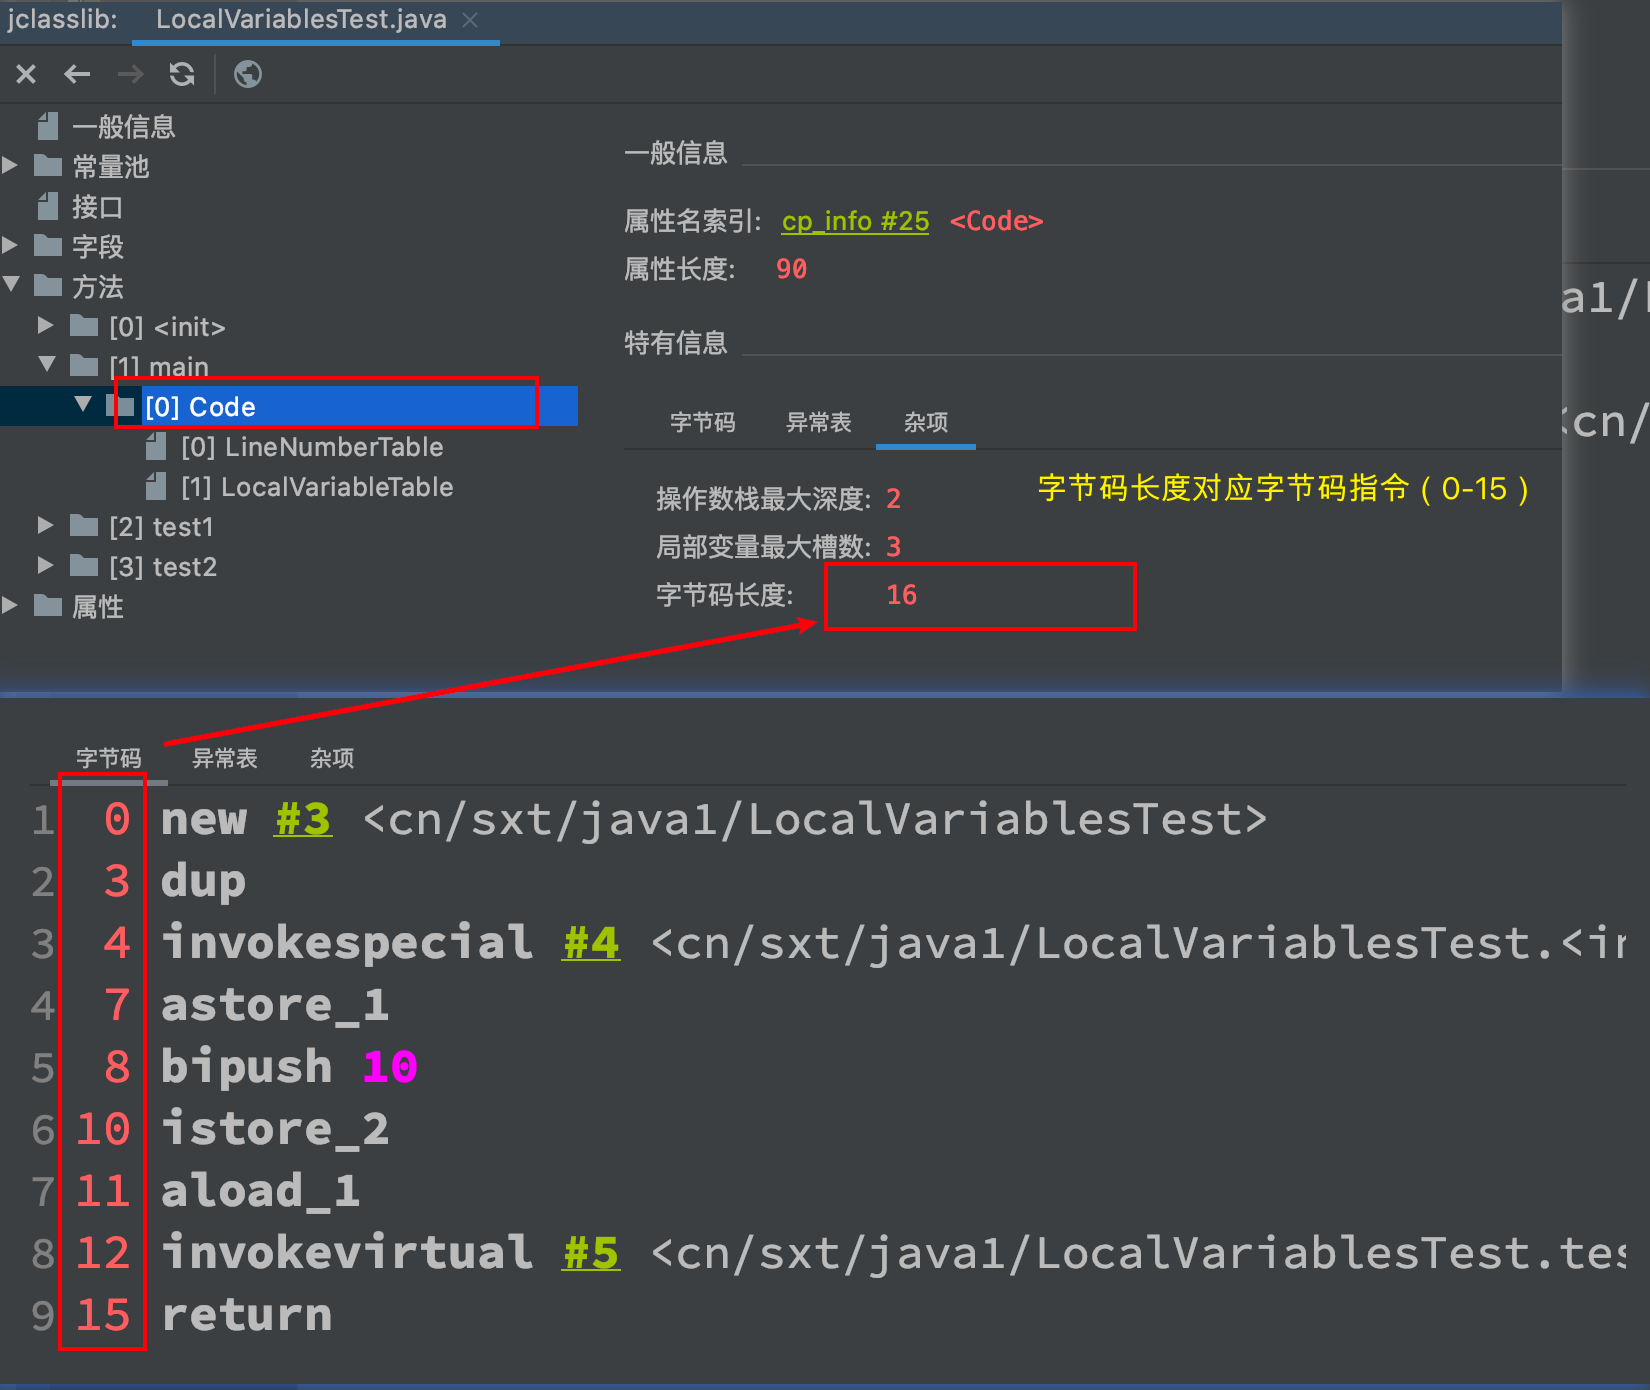The height and width of the screenshot is (1390, 1650).
Task: Click the file icon beside 接口
Action: point(47,206)
